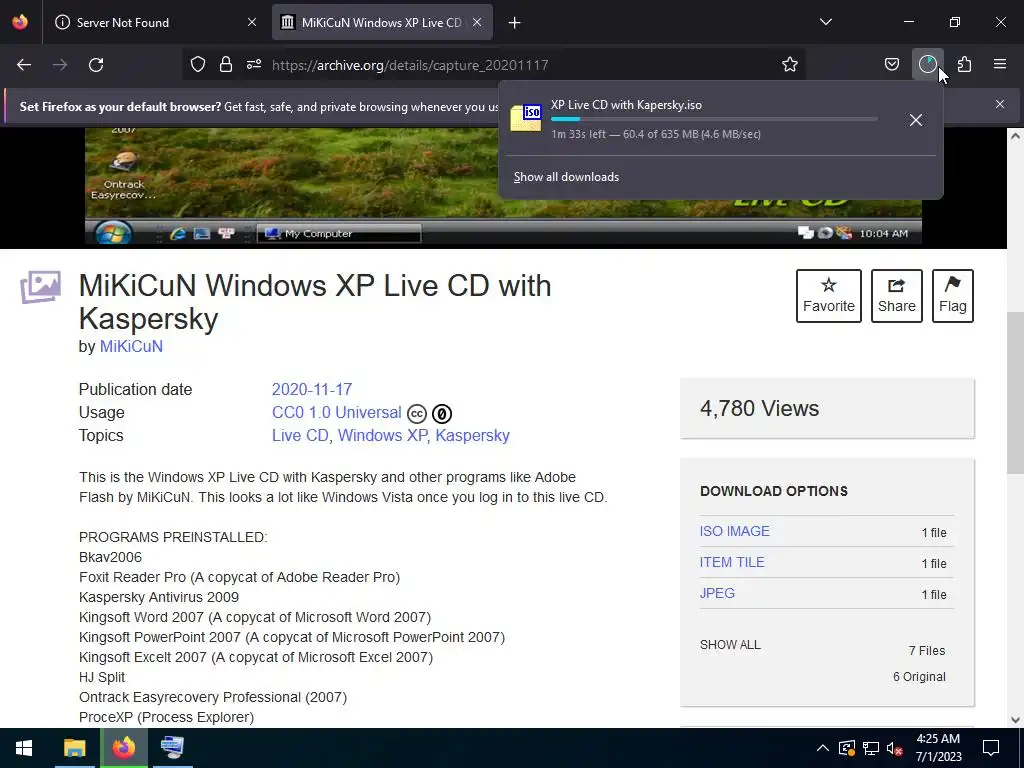Reload the current page
The image size is (1024, 768).
click(96, 65)
